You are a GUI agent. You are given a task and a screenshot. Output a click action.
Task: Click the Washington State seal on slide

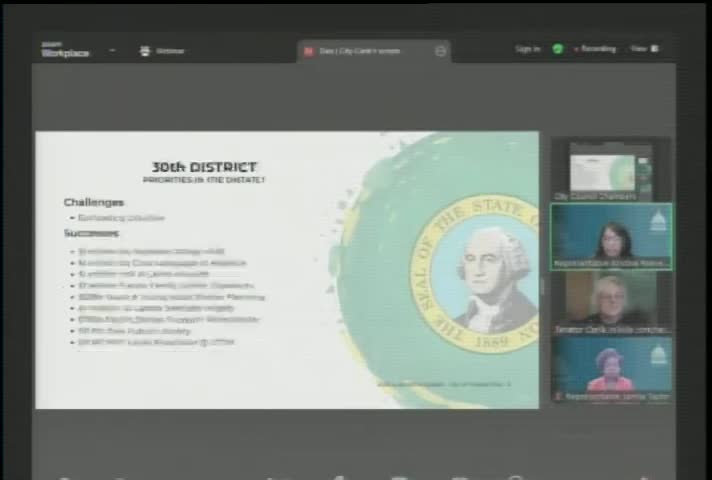tap(475, 274)
